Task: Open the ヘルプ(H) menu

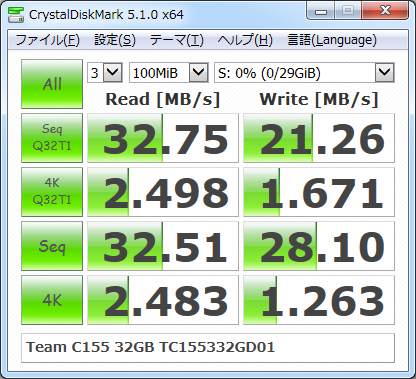Action: point(245,40)
